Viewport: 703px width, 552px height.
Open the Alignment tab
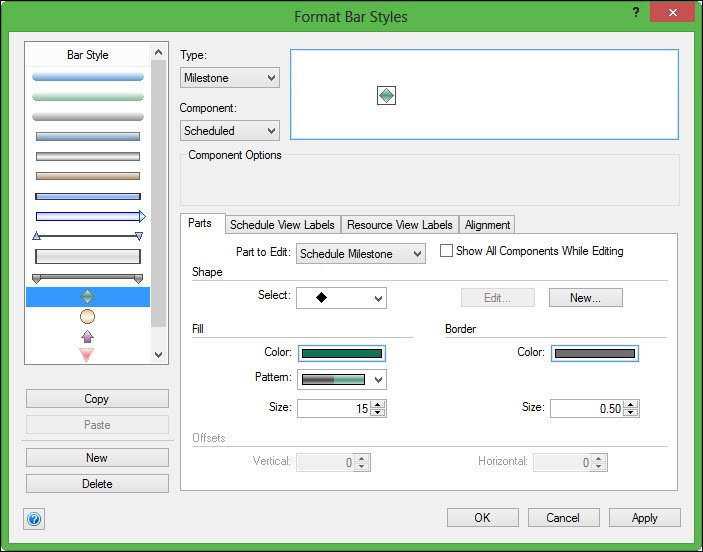point(487,225)
